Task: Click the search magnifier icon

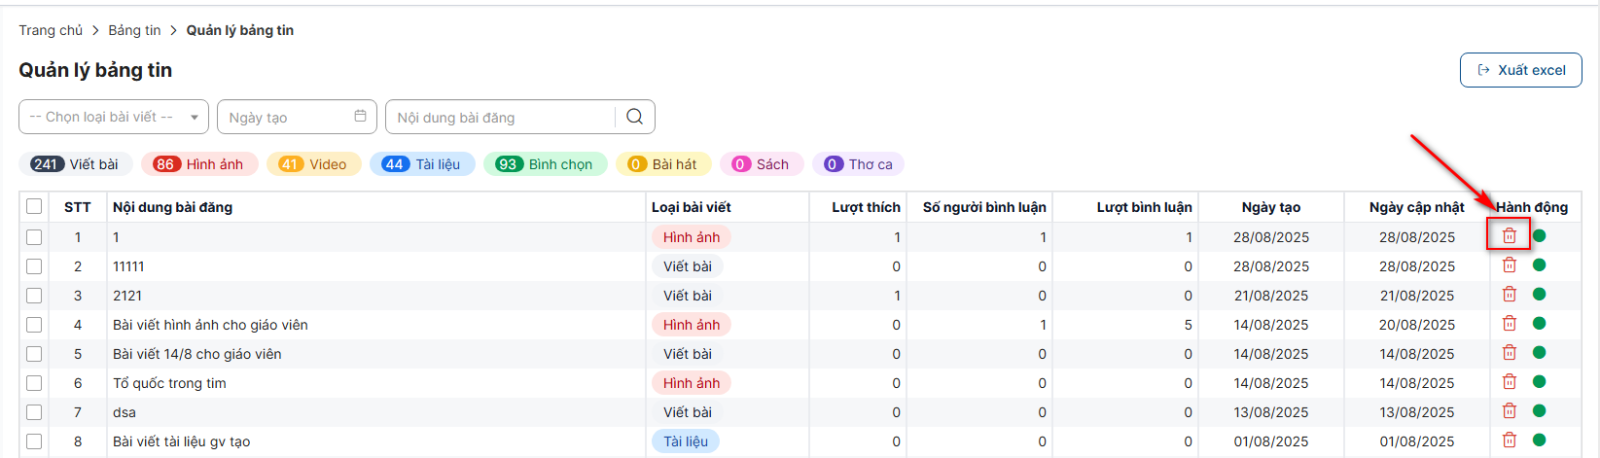Action: (634, 117)
